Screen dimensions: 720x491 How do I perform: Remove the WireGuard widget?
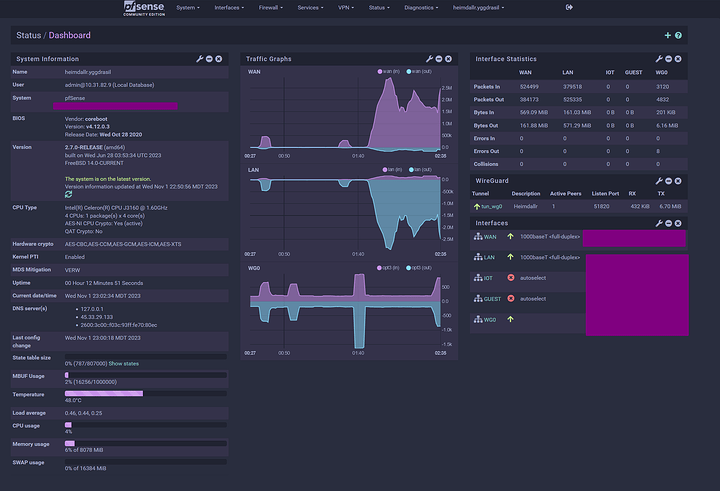tap(678, 181)
